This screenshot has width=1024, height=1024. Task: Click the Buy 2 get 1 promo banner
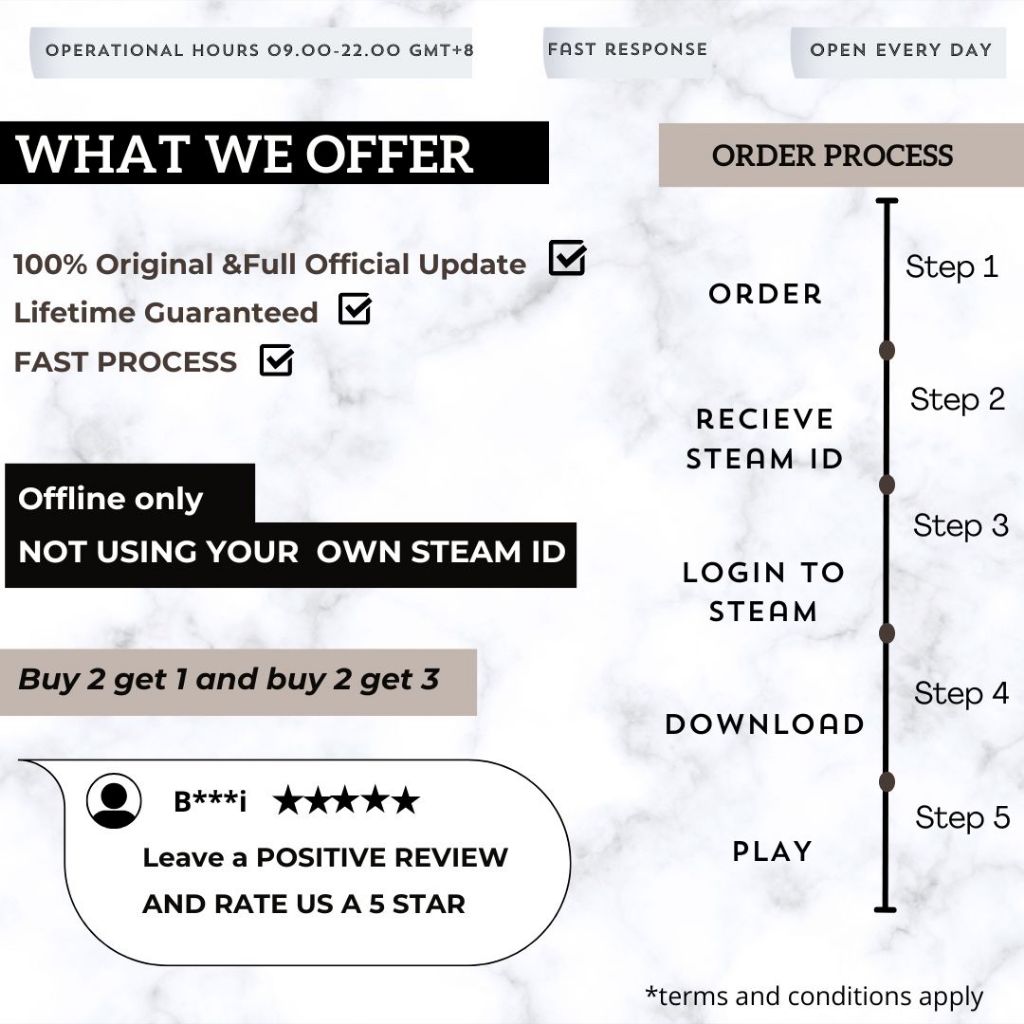coord(229,680)
